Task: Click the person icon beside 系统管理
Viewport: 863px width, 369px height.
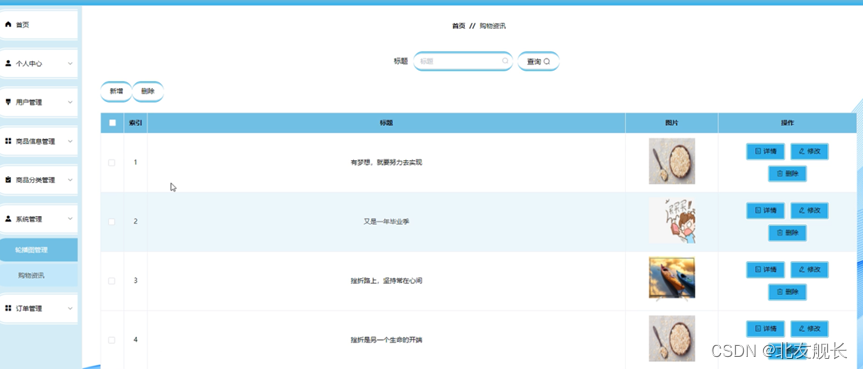Action: point(8,219)
